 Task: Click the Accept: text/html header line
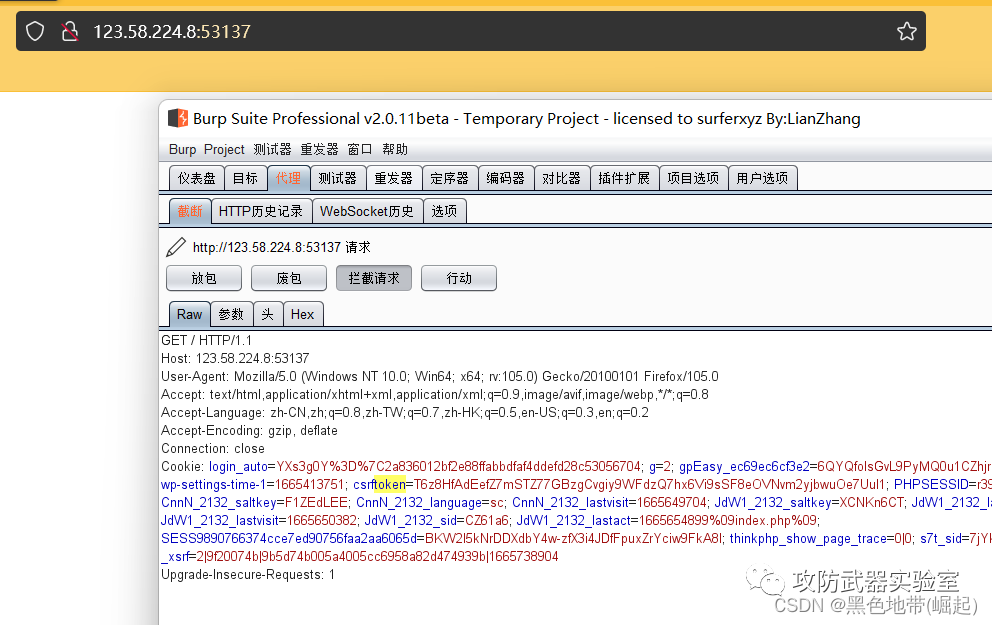435,394
